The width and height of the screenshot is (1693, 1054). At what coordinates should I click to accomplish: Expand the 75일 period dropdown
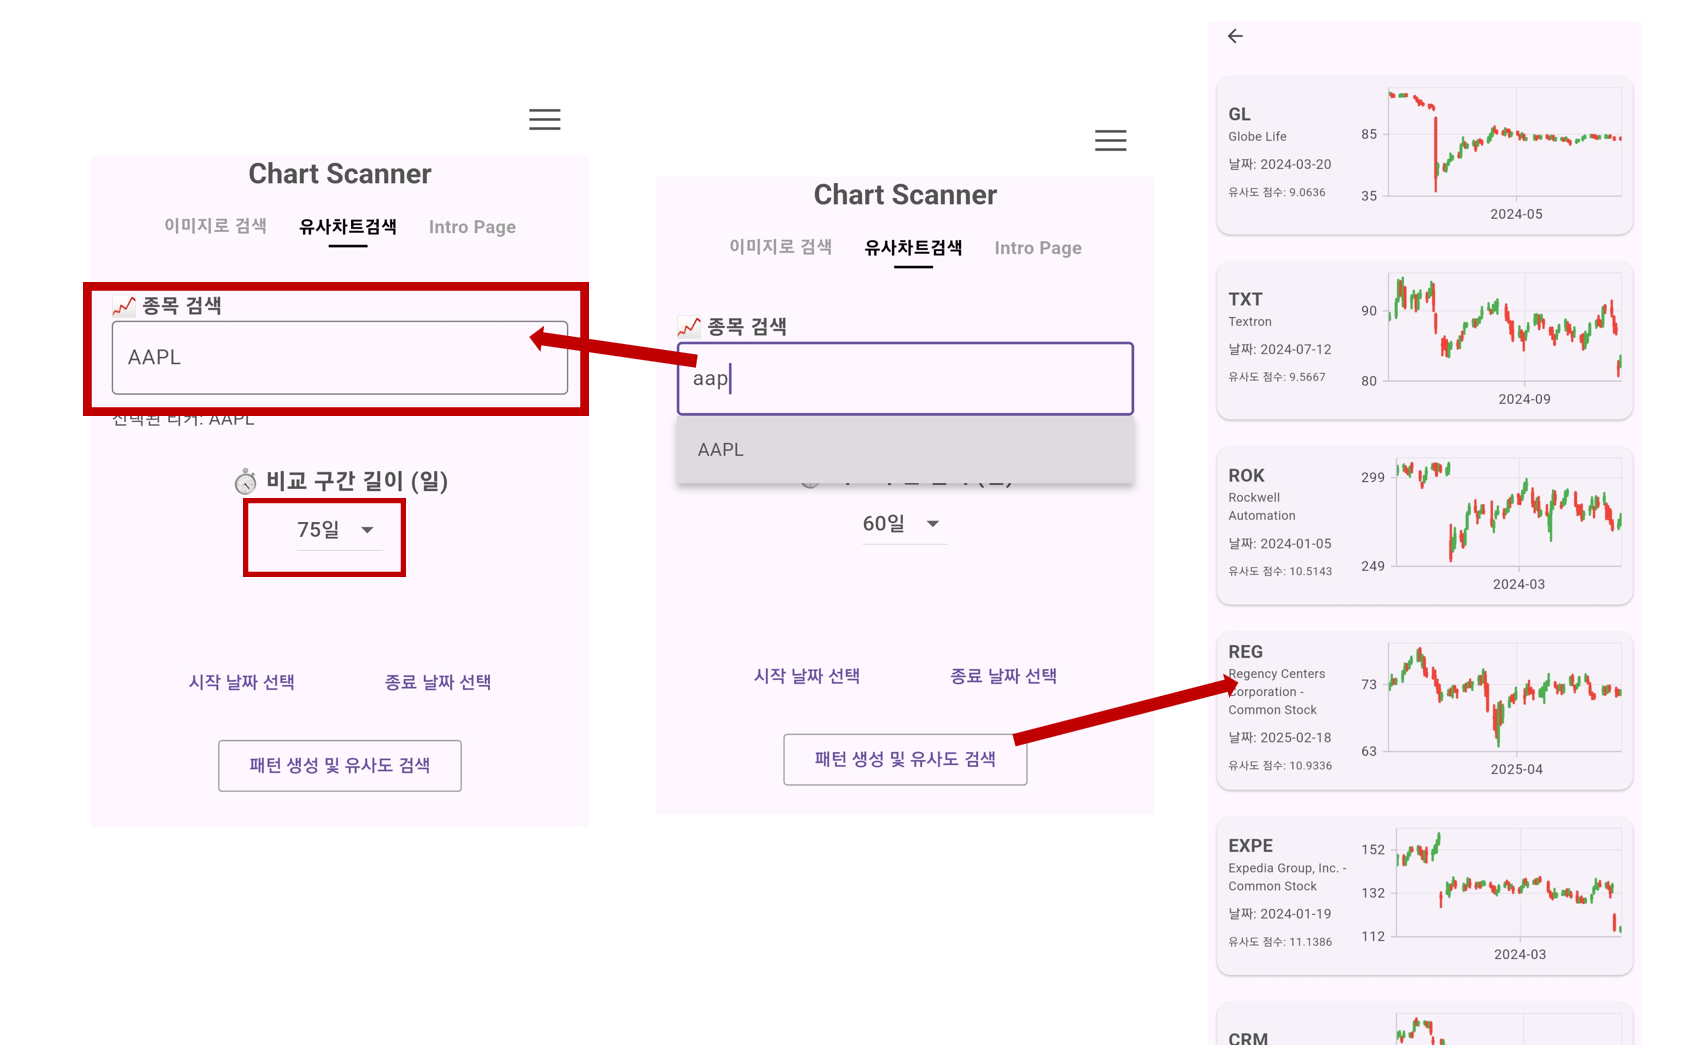click(x=335, y=530)
